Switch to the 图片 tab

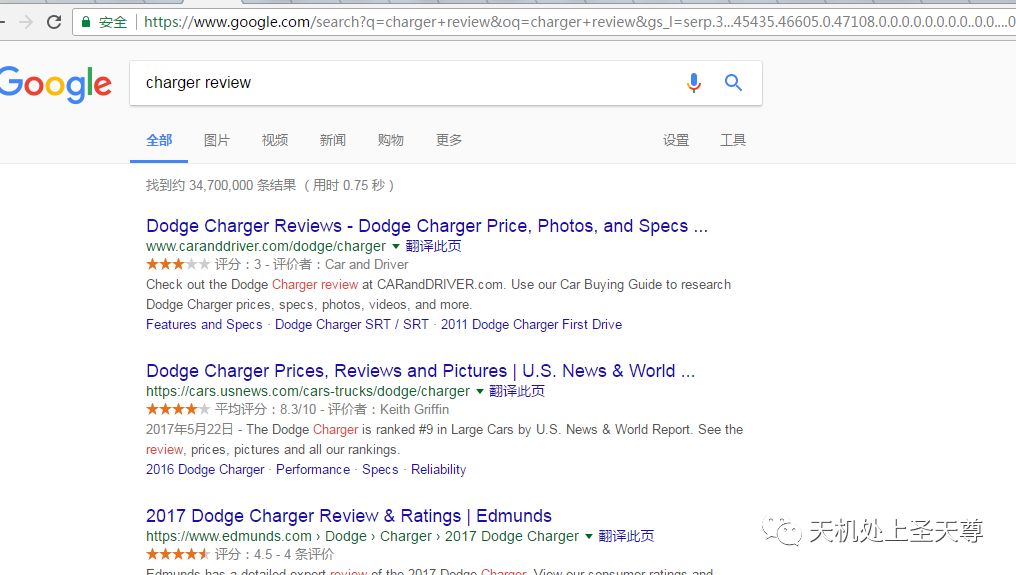[x=216, y=140]
